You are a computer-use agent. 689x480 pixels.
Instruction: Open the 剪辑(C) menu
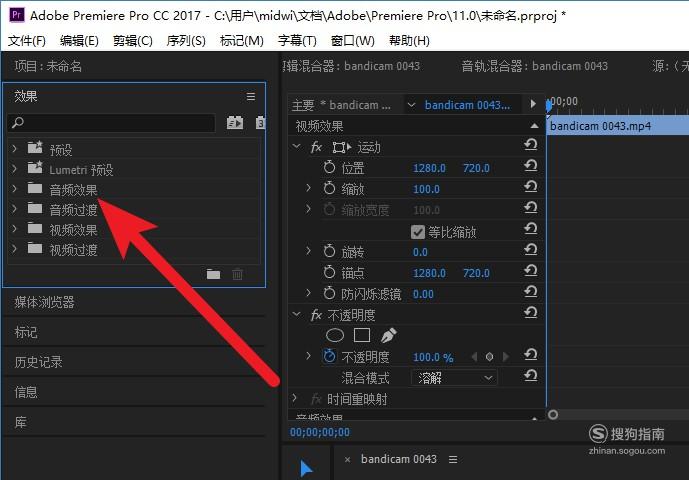pos(133,41)
